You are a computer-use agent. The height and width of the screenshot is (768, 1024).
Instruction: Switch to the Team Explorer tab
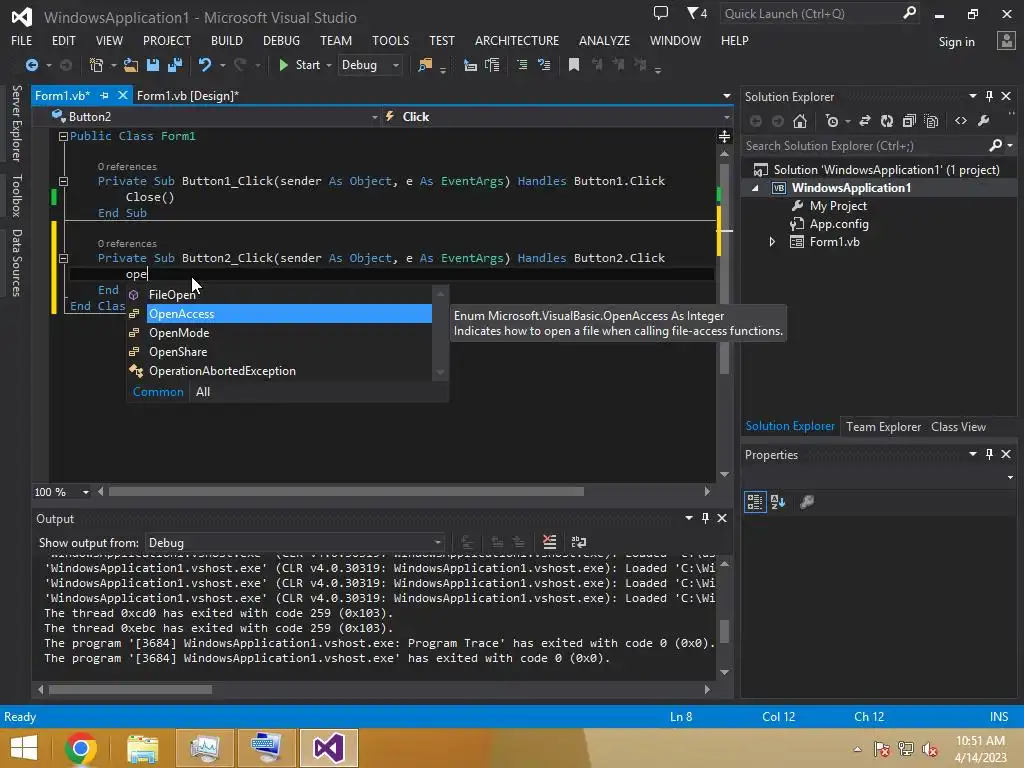(884, 426)
